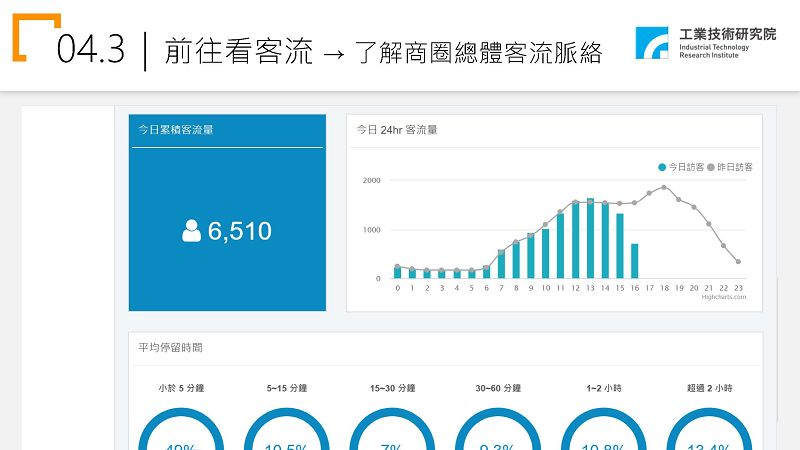Click the 1~2 小時 label
This screenshot has width=800, height=450.
[604, 388]
